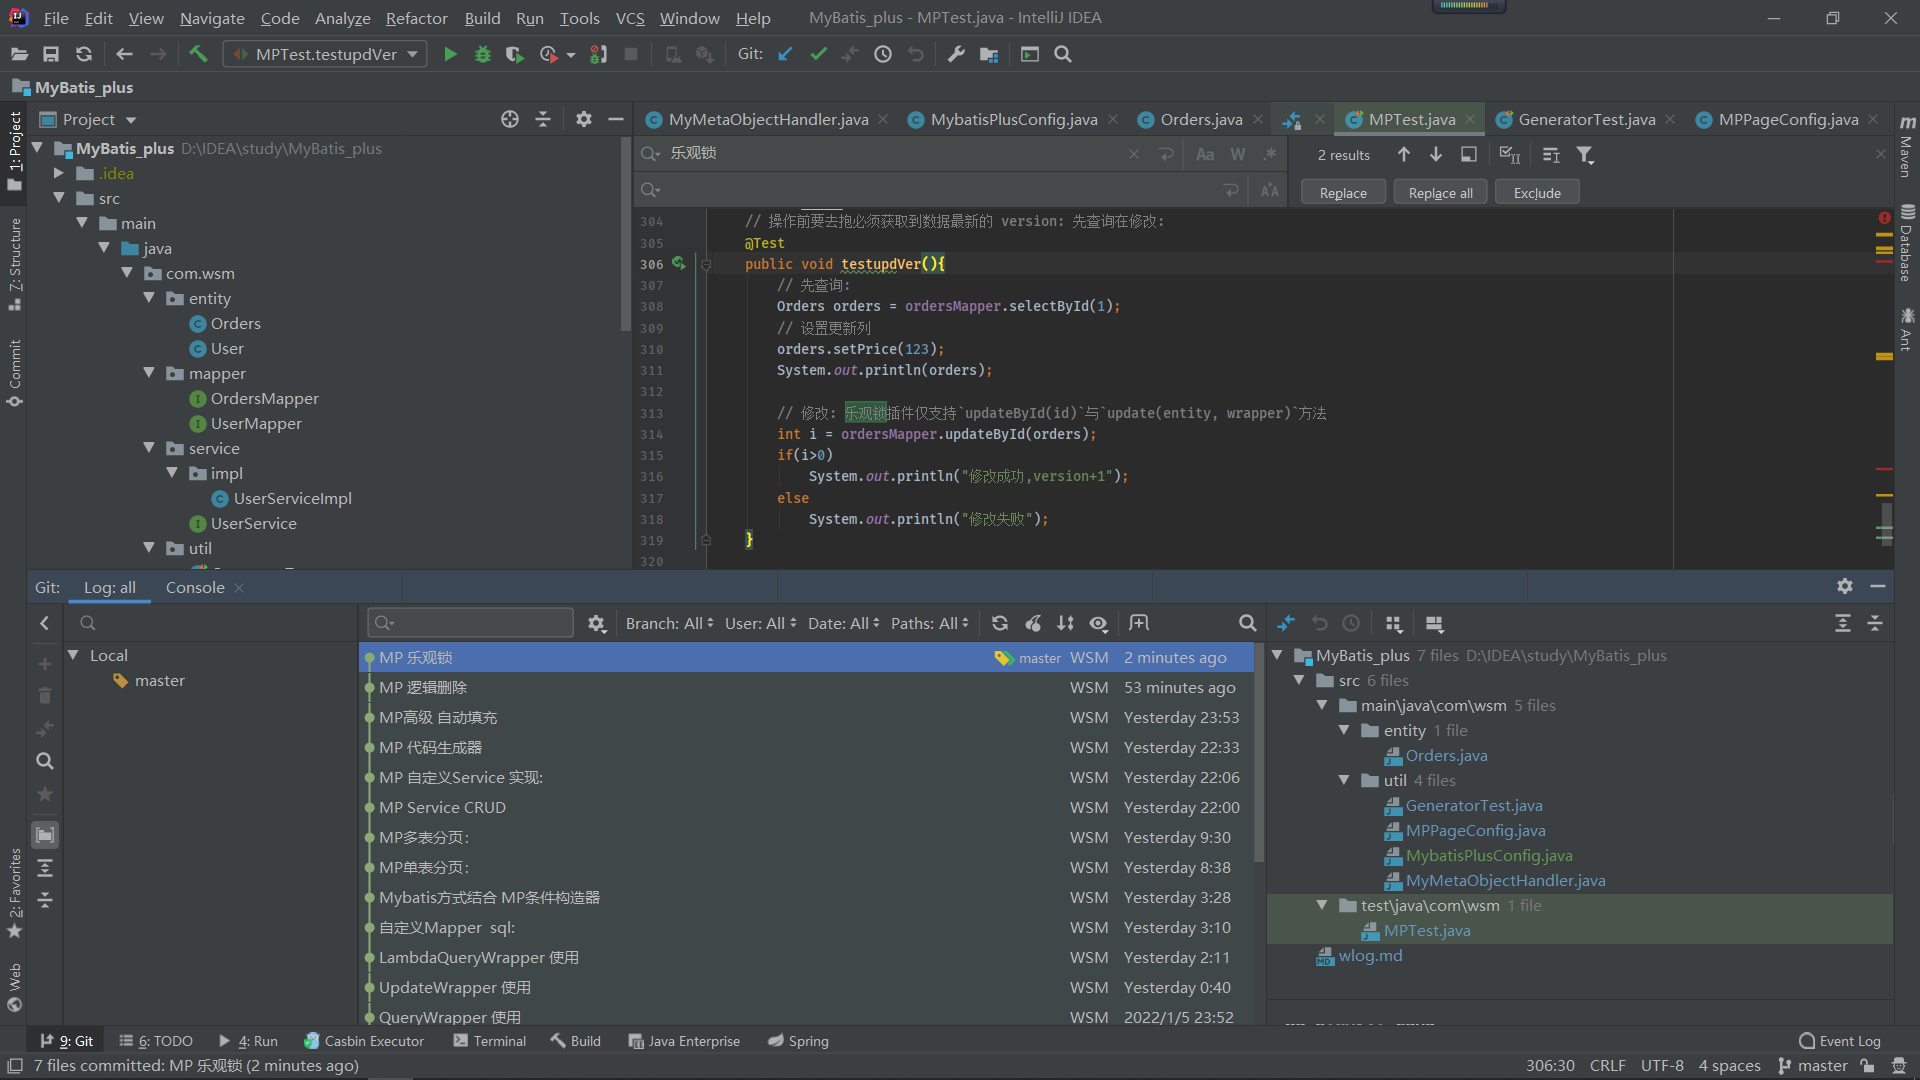Click the Replace all button
This screenshot has height=1080, width=1920.
click(x=1440, y=193)
